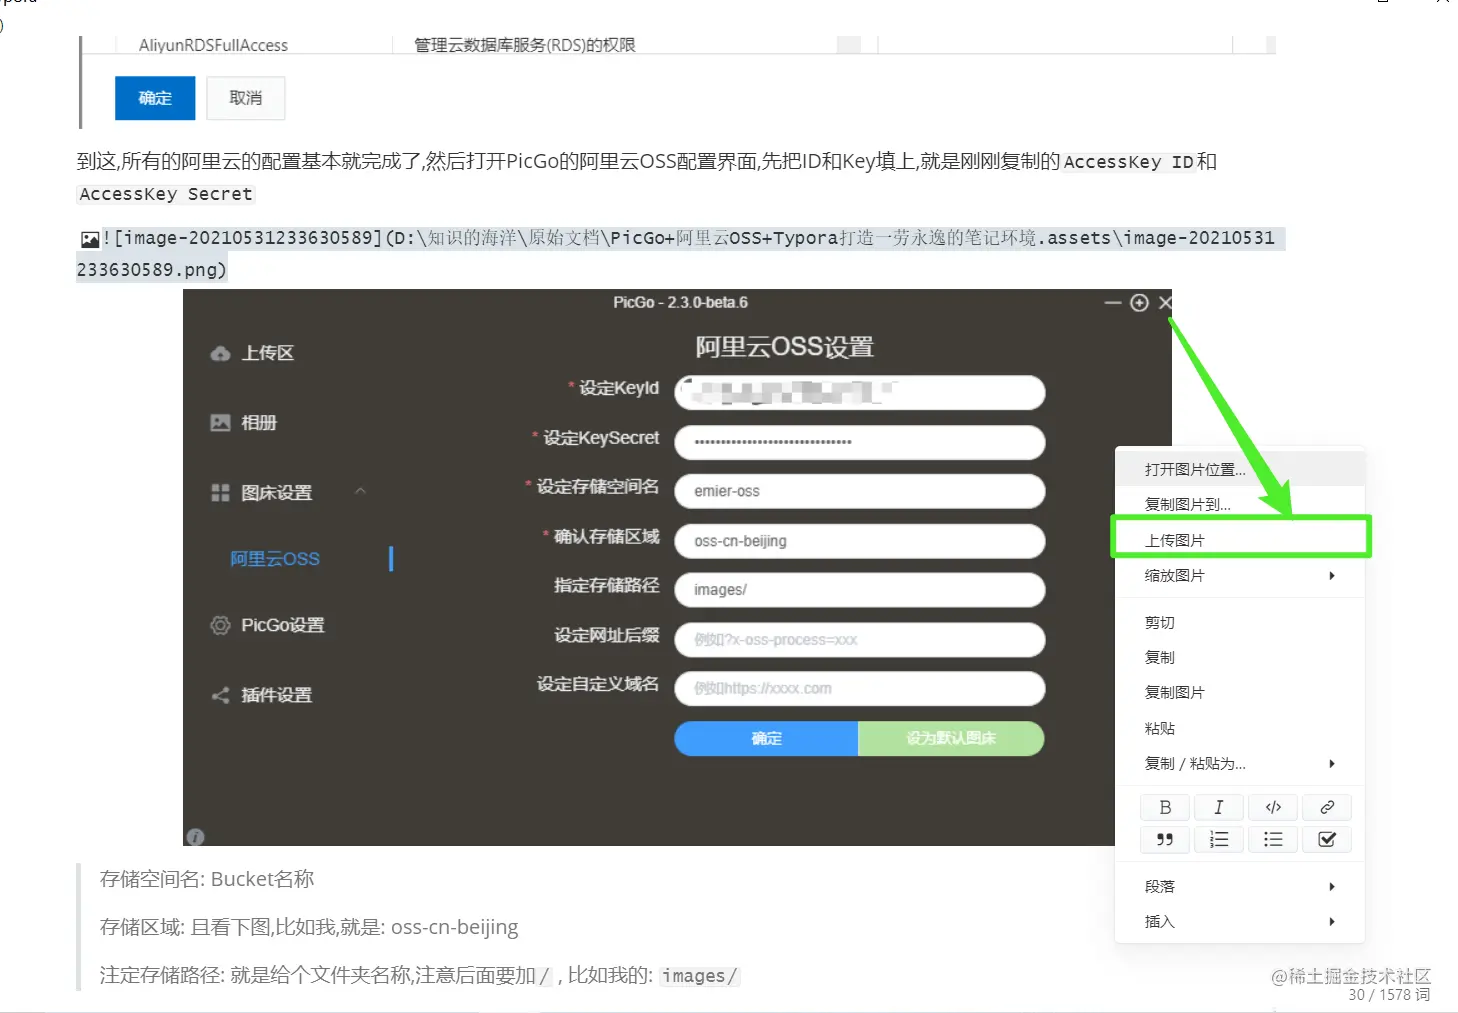Click the word count 30 / 1578 词
Image resolution: width=1458 pixels, height=1013 pixels.
1389,995
